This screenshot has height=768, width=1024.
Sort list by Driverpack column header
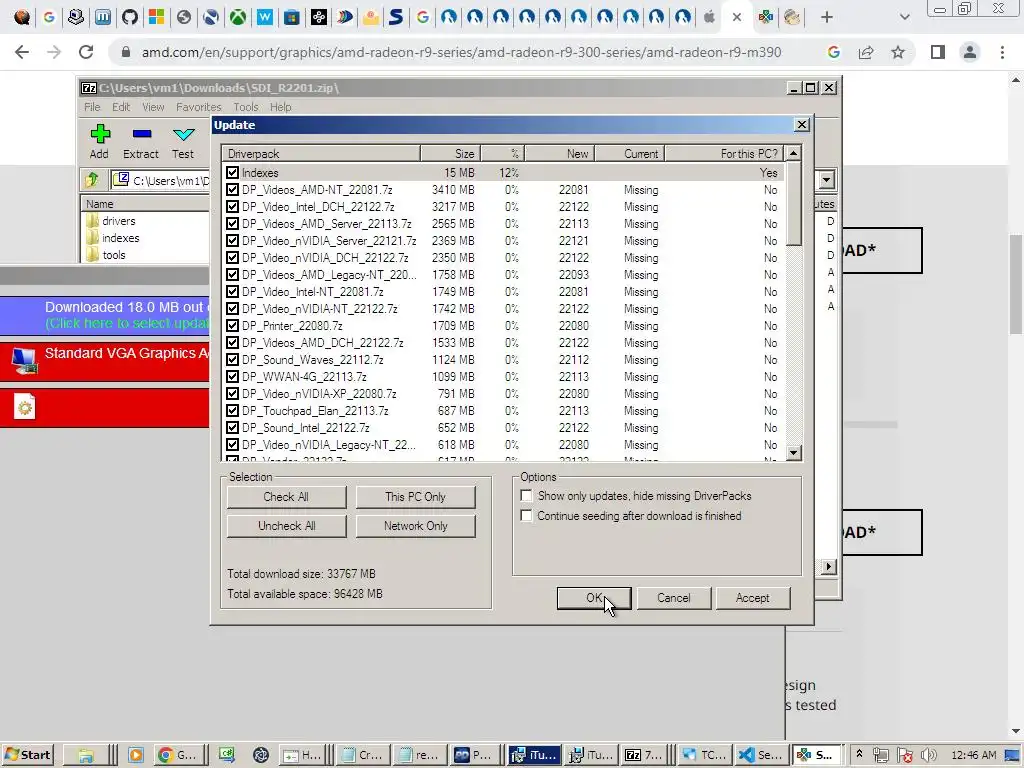321,153
